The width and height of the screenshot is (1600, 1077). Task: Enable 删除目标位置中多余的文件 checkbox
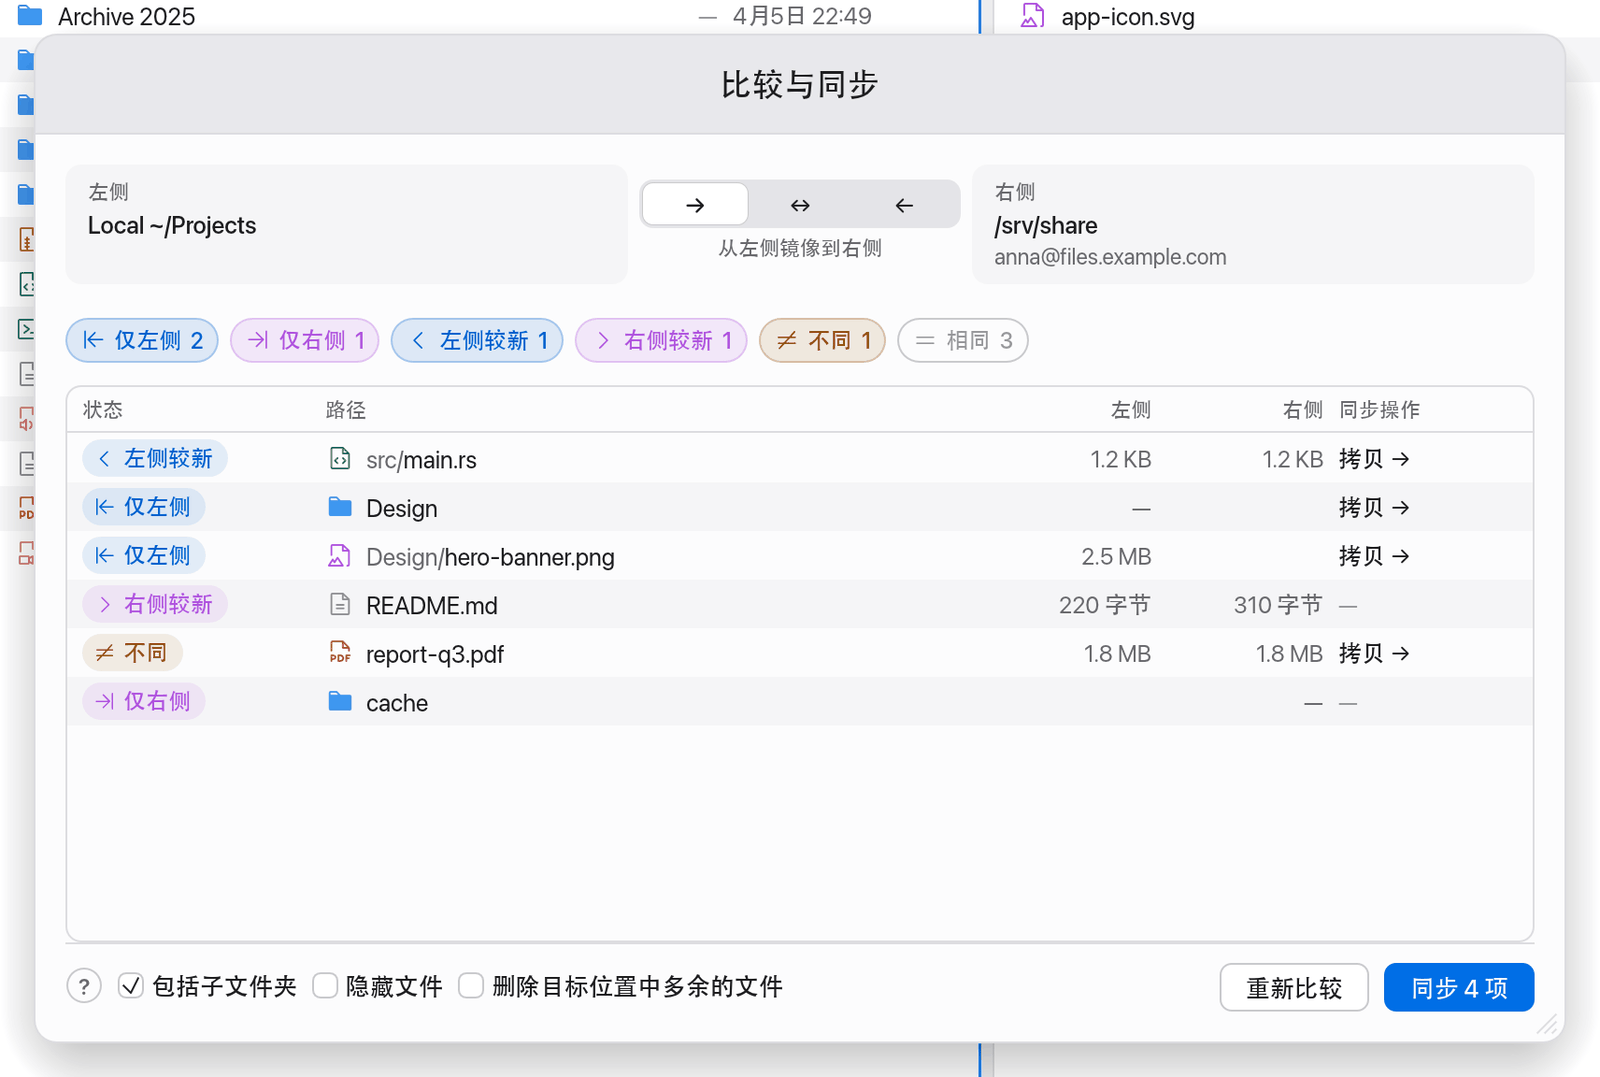pyautogui.click(x=471, y=986)
